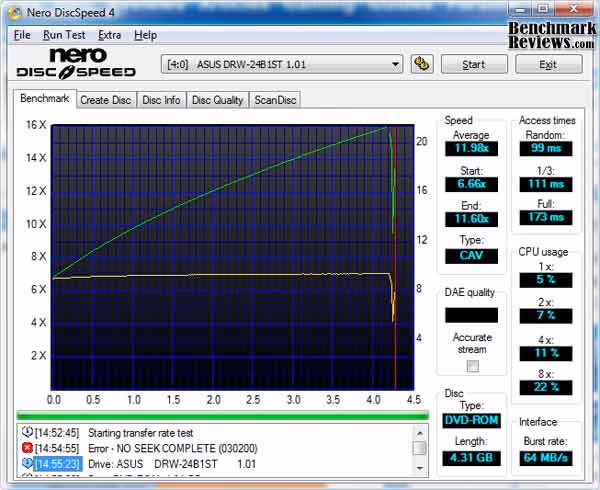
Task: Click the log scrollbar up arrow
Action: [420, 433]
